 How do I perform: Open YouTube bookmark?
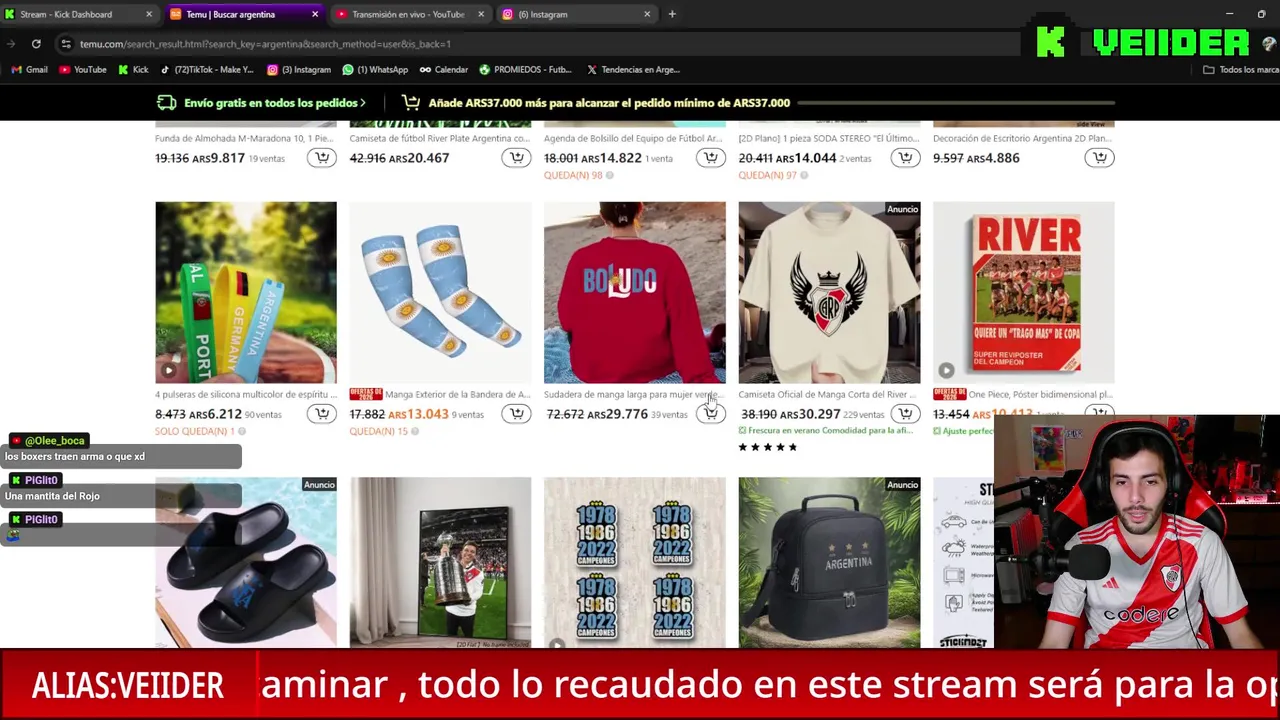(x=83, y=70)
